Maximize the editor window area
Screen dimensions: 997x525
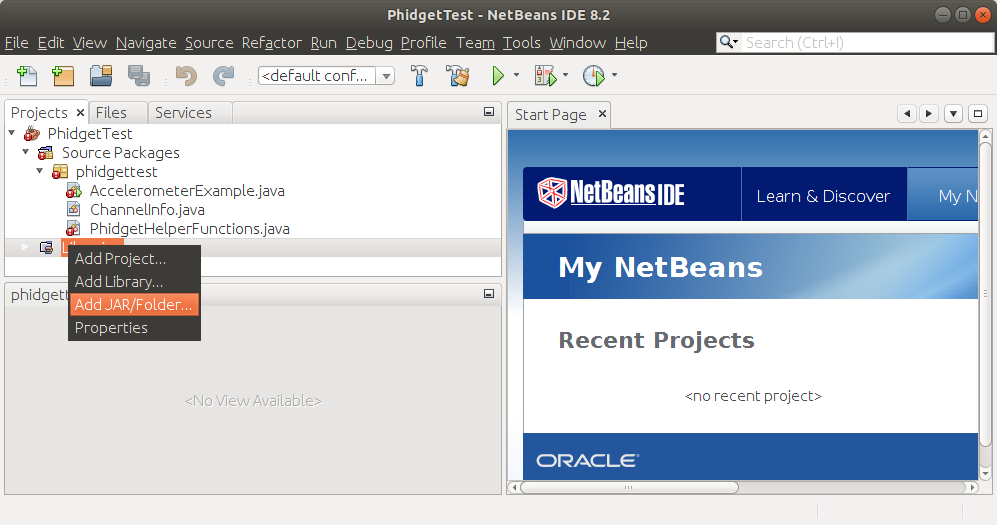[978, 114]
